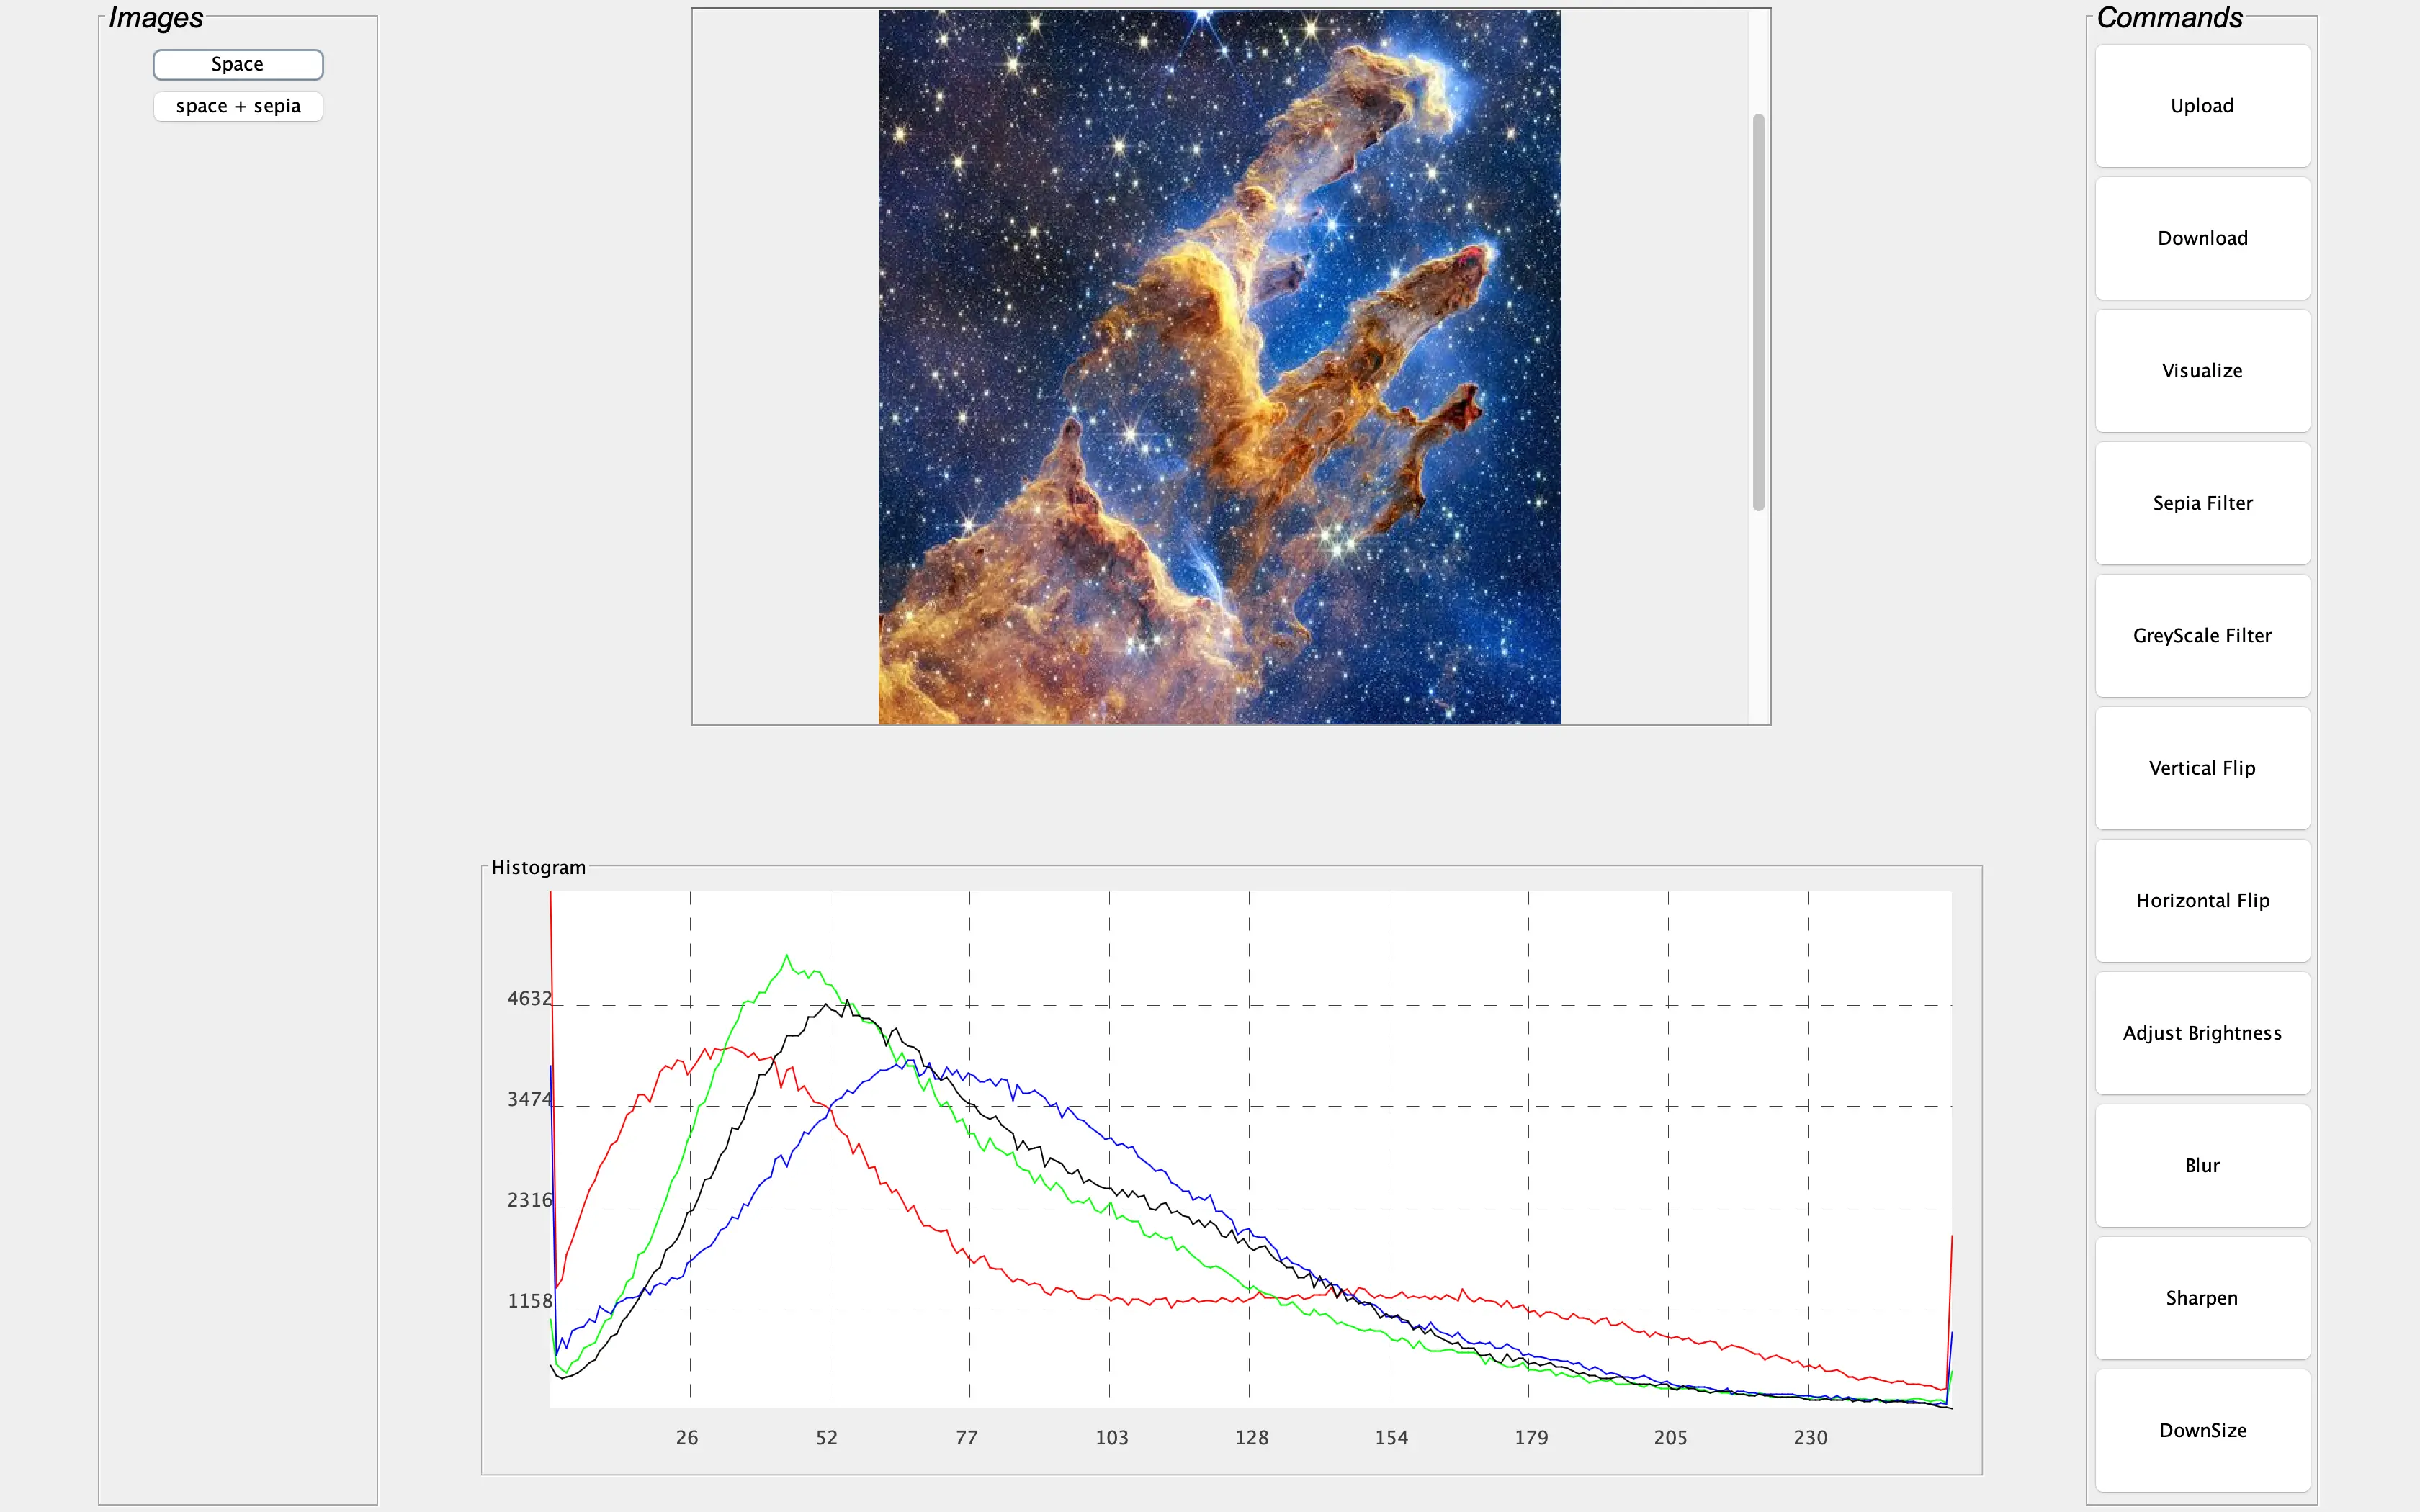
Task: Apply the GreyScale Filter to image
Action: click(x=2202, y=634)
